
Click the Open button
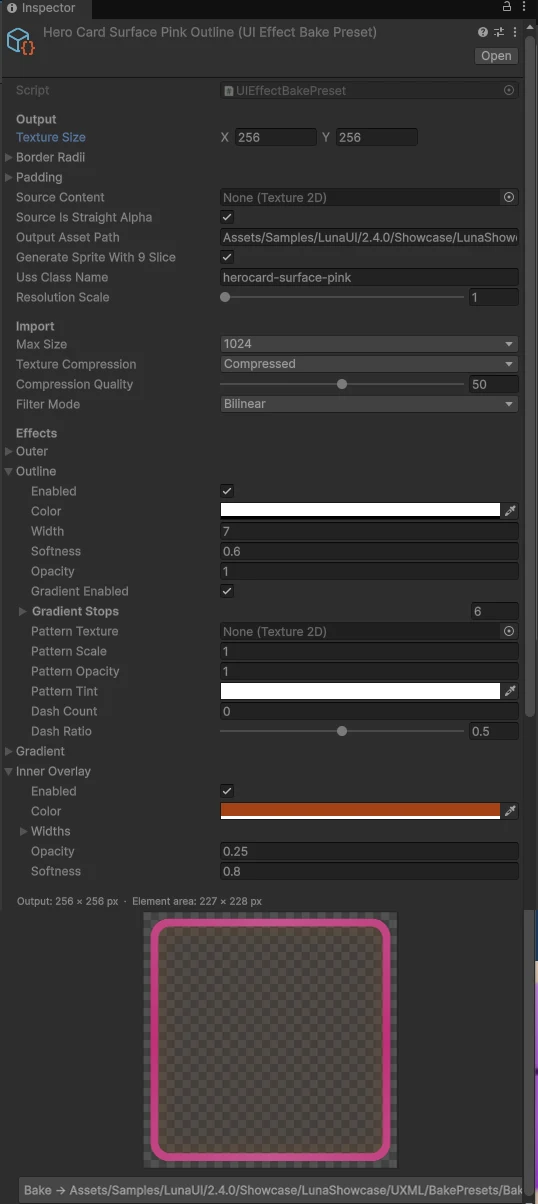(496, 56)
